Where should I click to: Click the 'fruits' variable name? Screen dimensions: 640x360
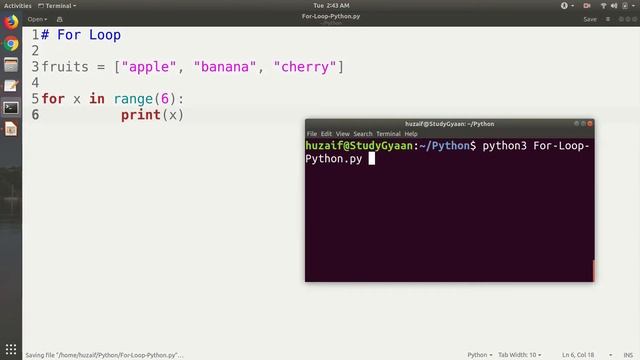[65, 67]
